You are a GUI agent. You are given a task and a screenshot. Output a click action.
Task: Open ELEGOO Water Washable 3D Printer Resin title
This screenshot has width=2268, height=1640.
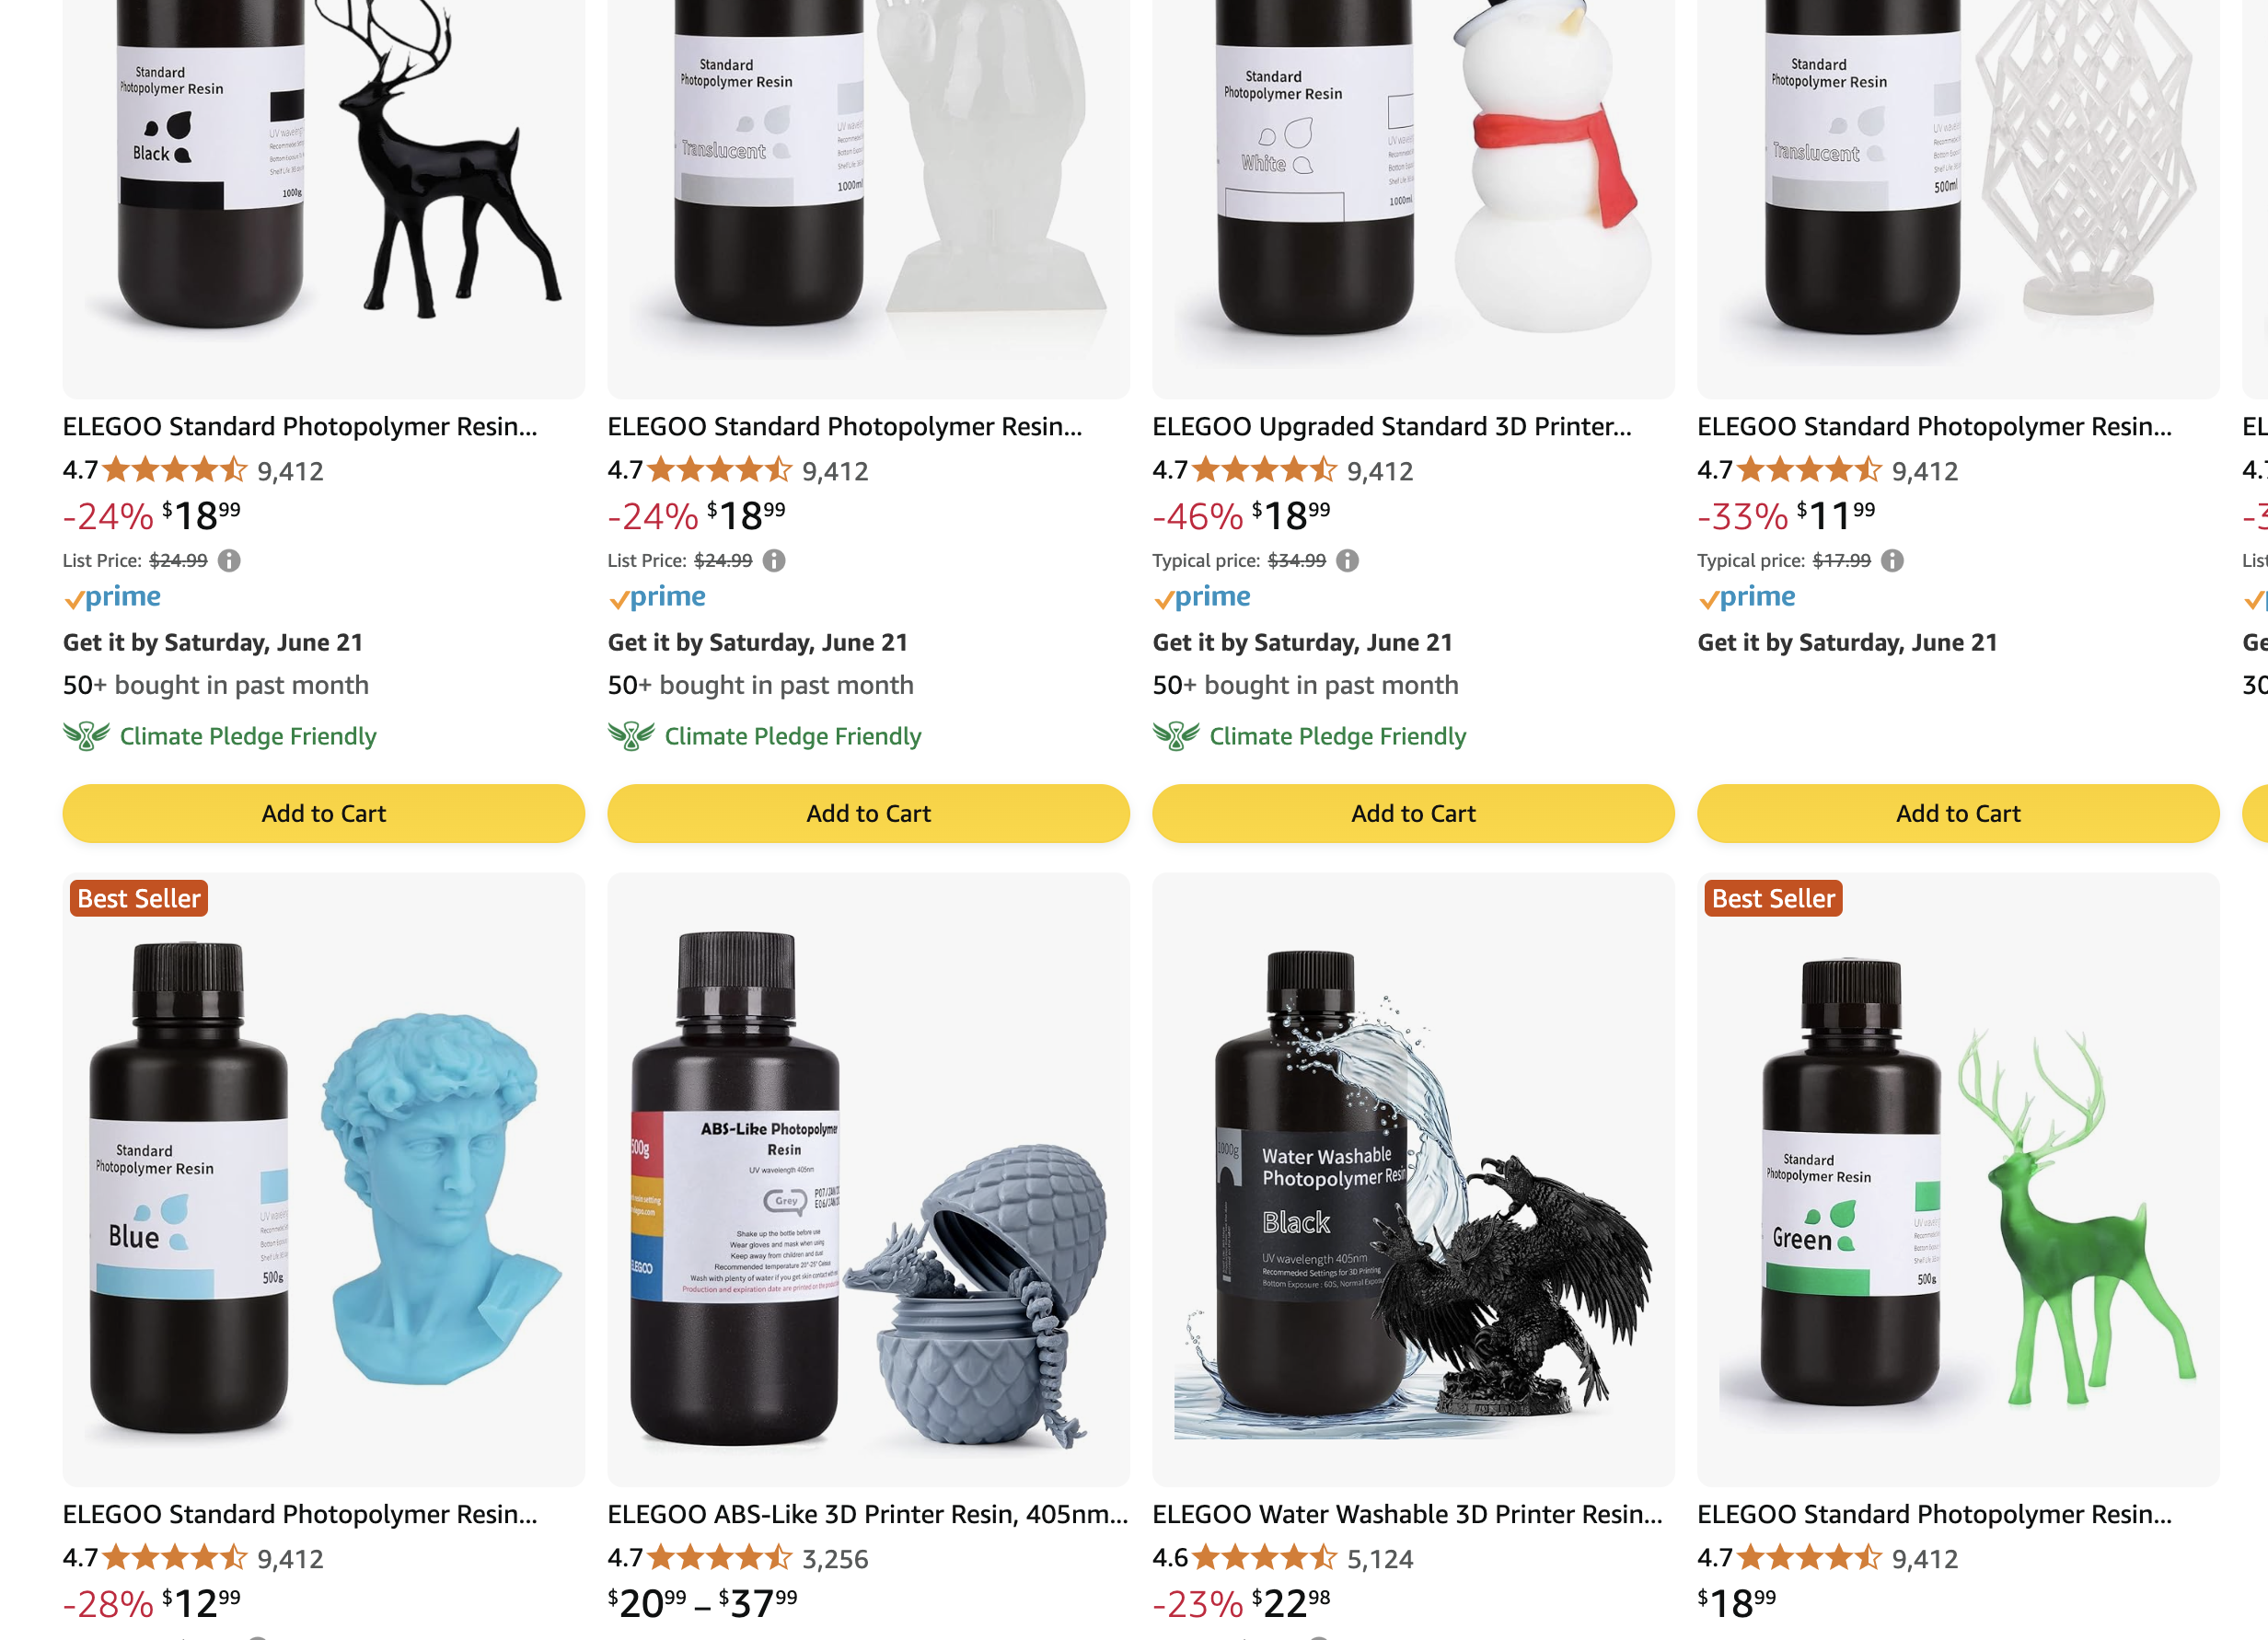[1408, 1514]
